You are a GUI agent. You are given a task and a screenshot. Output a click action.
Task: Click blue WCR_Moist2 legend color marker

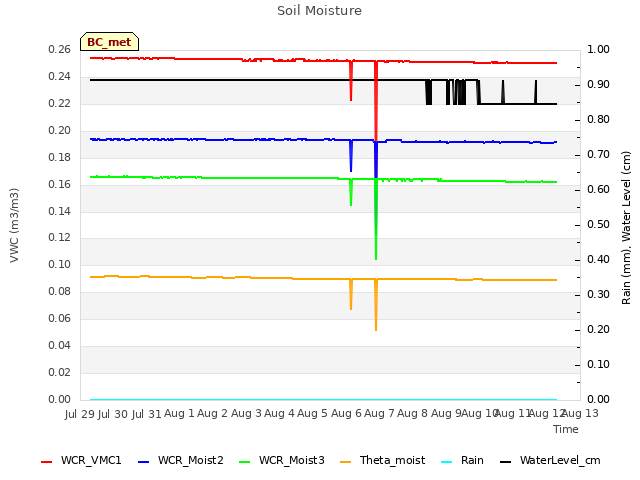click(144, 462)
